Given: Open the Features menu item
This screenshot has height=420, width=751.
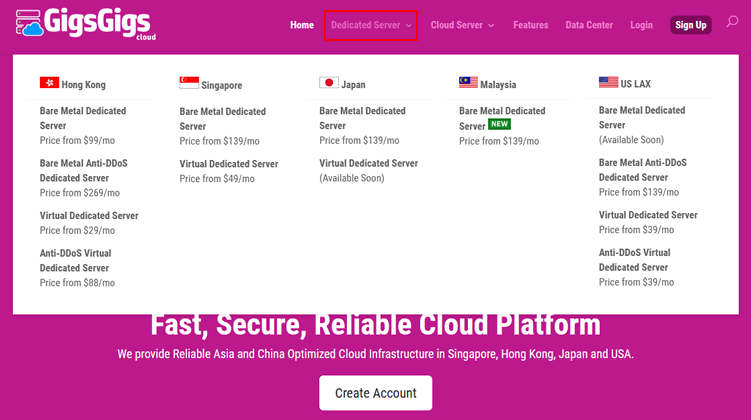Looking at the screenshot, I should (x=531, y=25).
